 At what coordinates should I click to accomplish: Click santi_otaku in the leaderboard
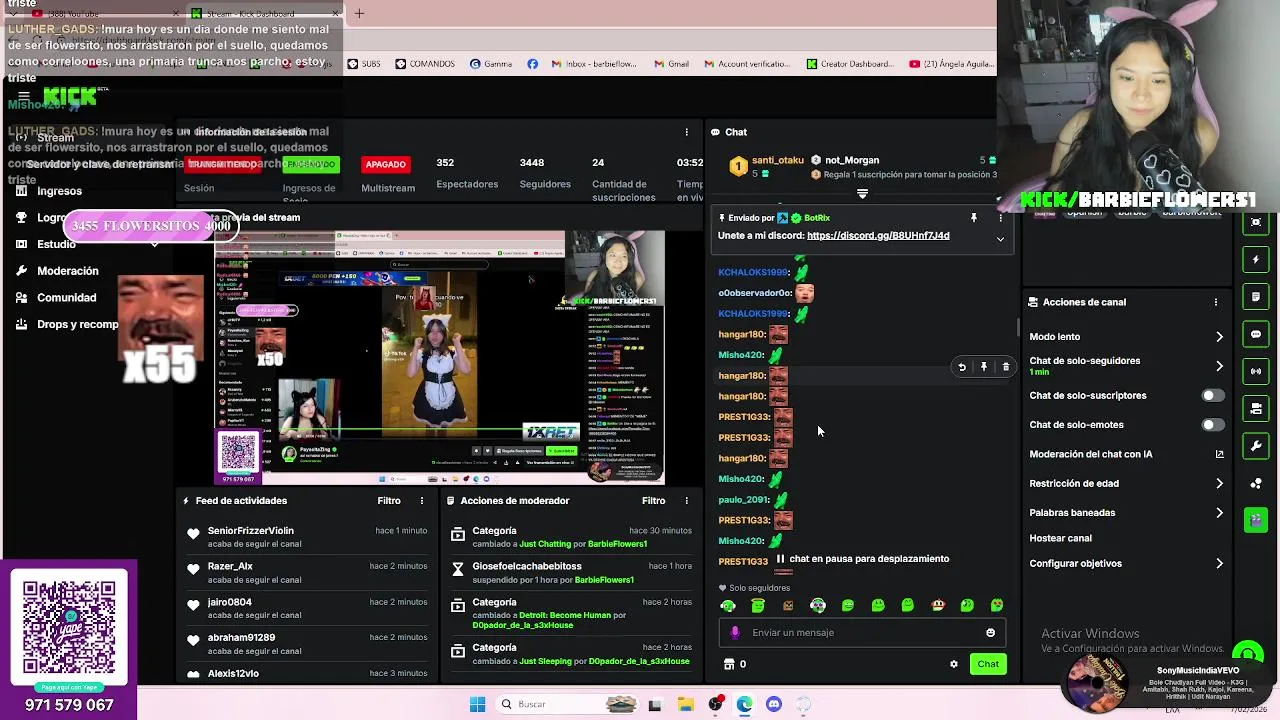pos(777,160)
